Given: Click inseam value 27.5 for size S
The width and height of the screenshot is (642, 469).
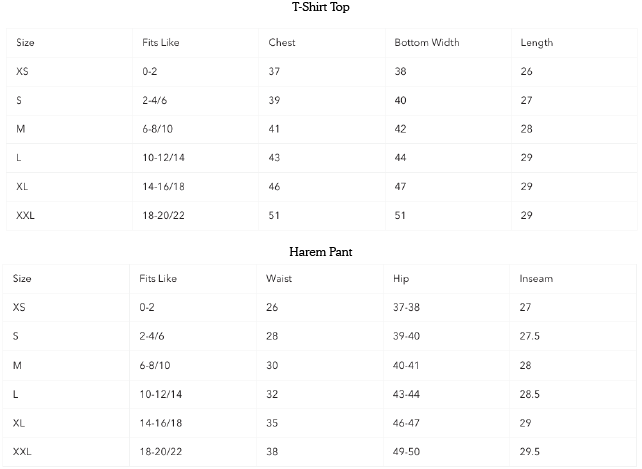Looking at the screenshot, I should point(530,336).
